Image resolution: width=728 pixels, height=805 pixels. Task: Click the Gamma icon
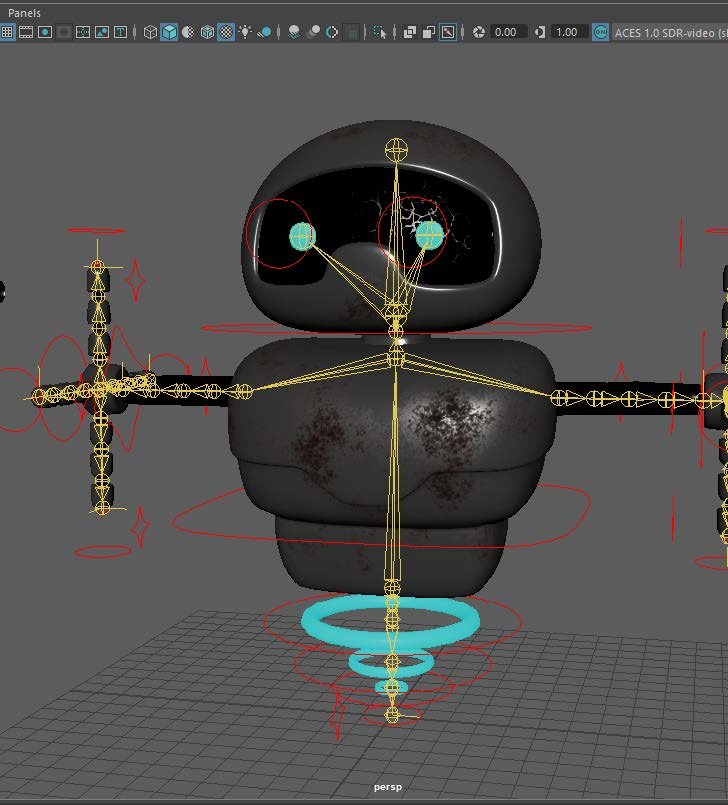pos(540,32)
